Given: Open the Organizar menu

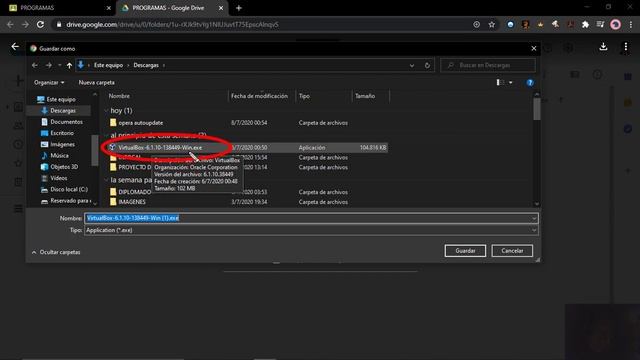Looking at the screenshot, I should coord(49,82).
